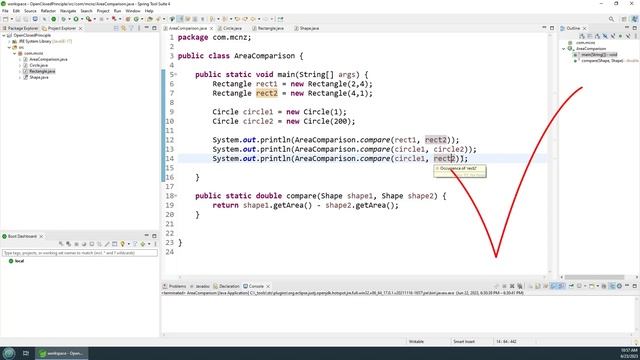Viewport: 640px width, 360px height.
Task: Maximize the Package Explorer view
Action: [x=154, y=28]
